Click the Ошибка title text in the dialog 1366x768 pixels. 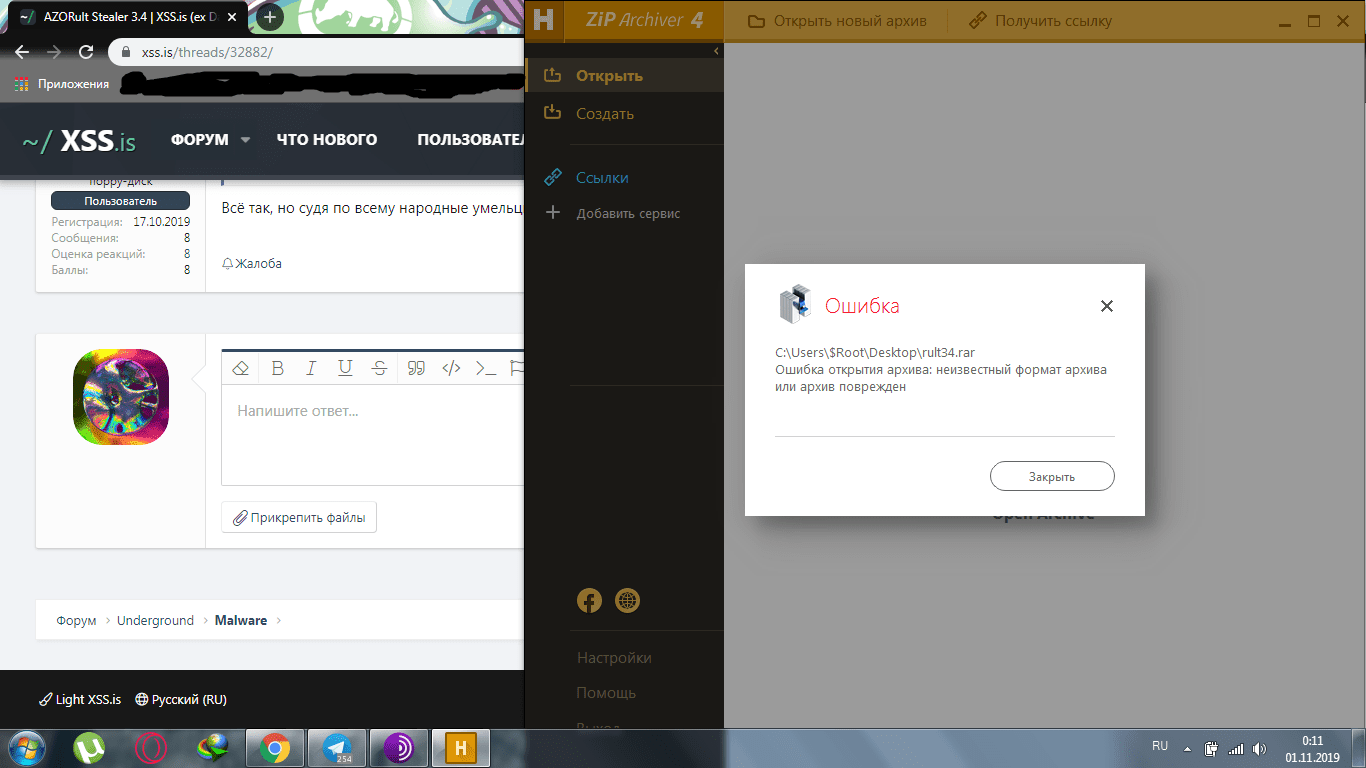[x=862, y=306]
